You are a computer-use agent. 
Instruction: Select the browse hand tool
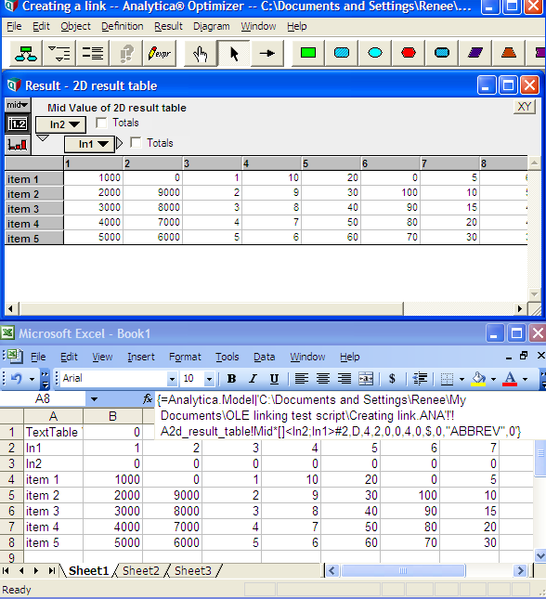pyautogui.click(x=200, y=53)
